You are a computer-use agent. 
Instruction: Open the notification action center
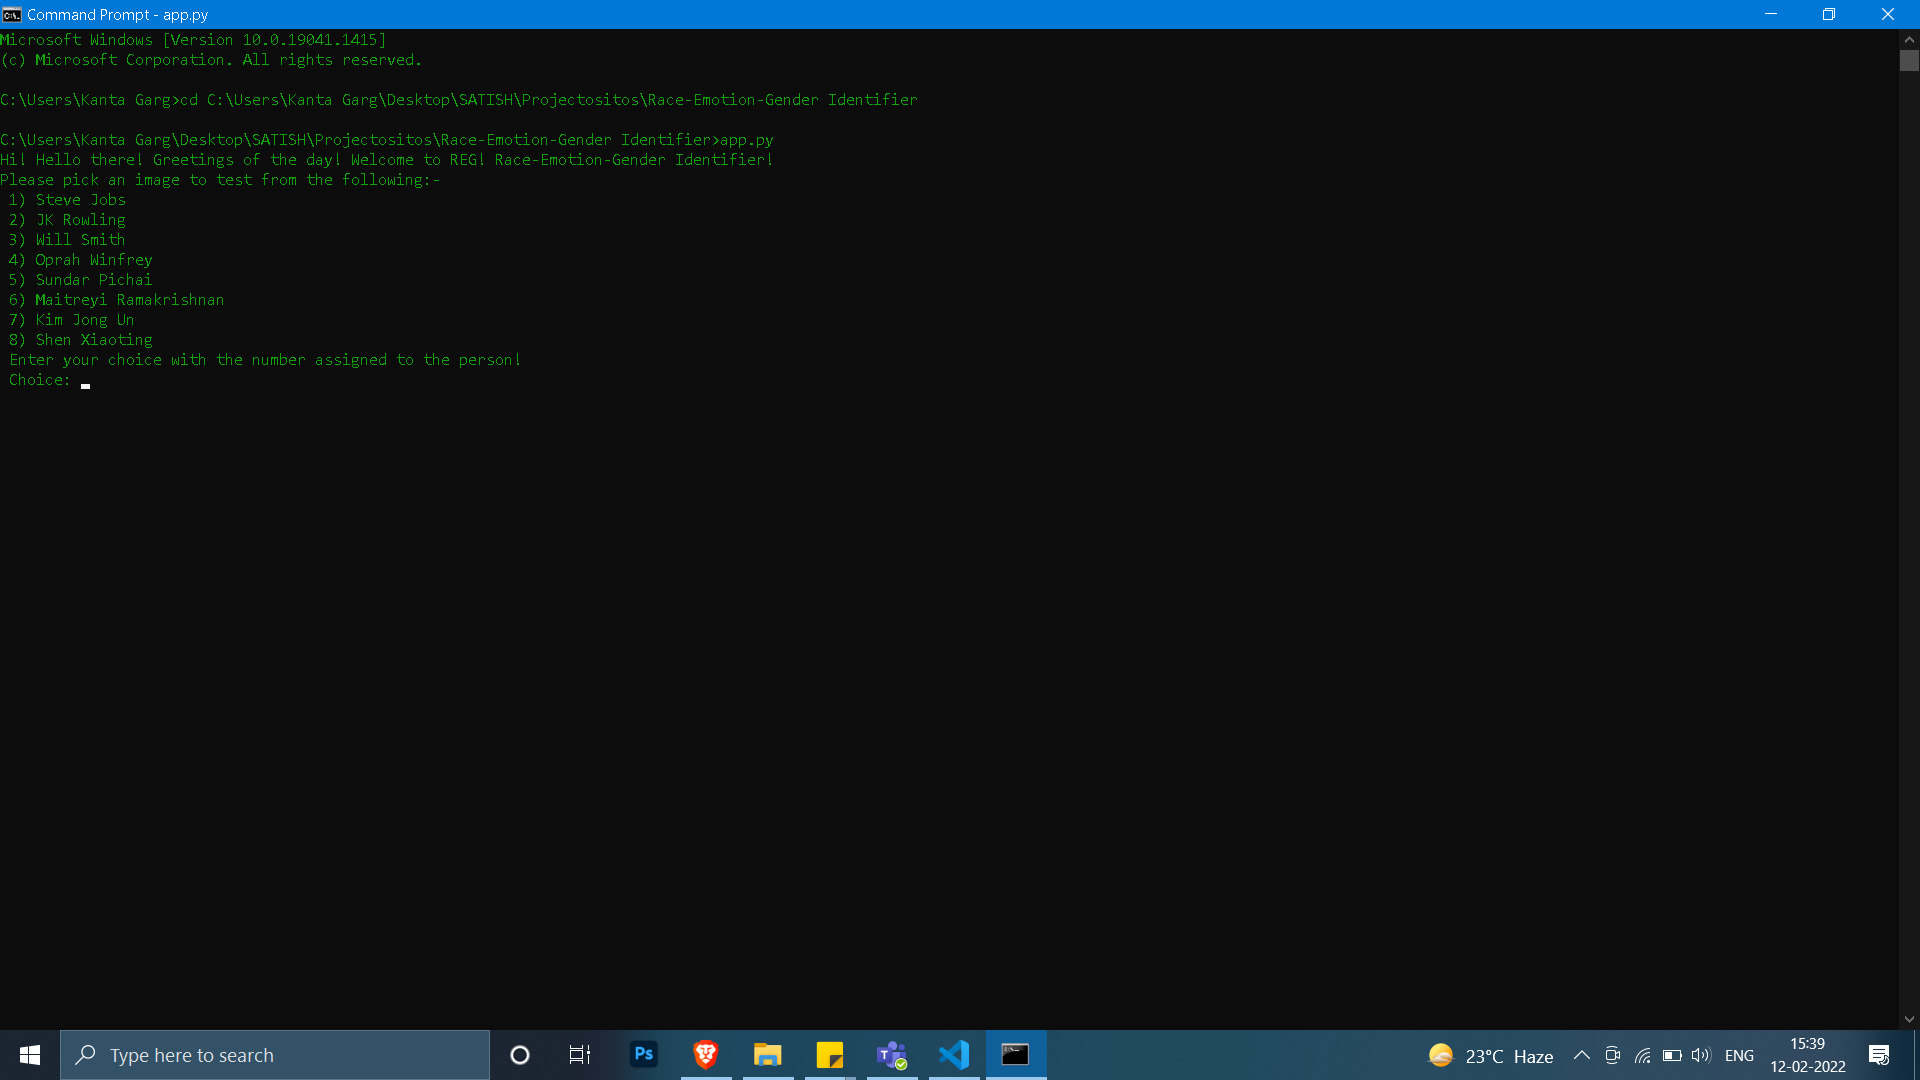click(1879, 1055)
